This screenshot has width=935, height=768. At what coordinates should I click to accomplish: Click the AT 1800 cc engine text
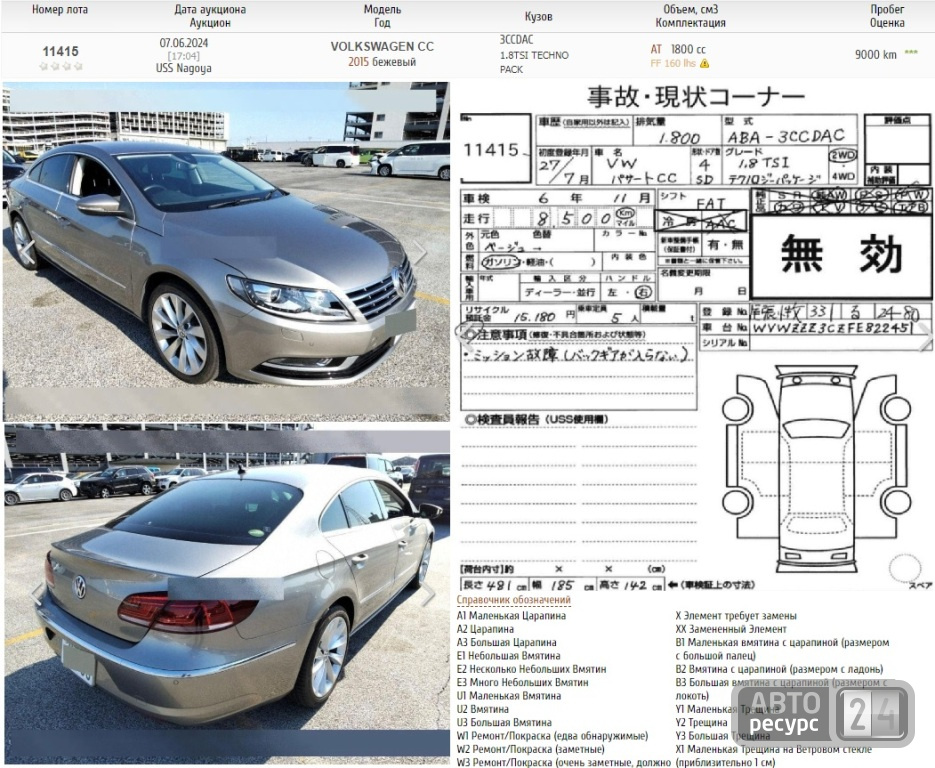(x=678, y=49)
